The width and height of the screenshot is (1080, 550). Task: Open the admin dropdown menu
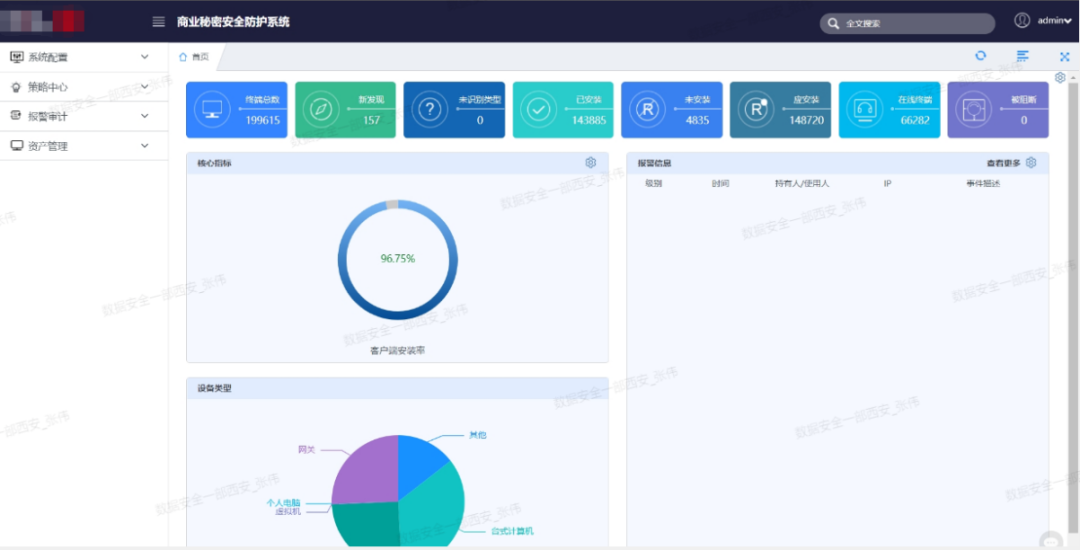[x=1055, y=21]
